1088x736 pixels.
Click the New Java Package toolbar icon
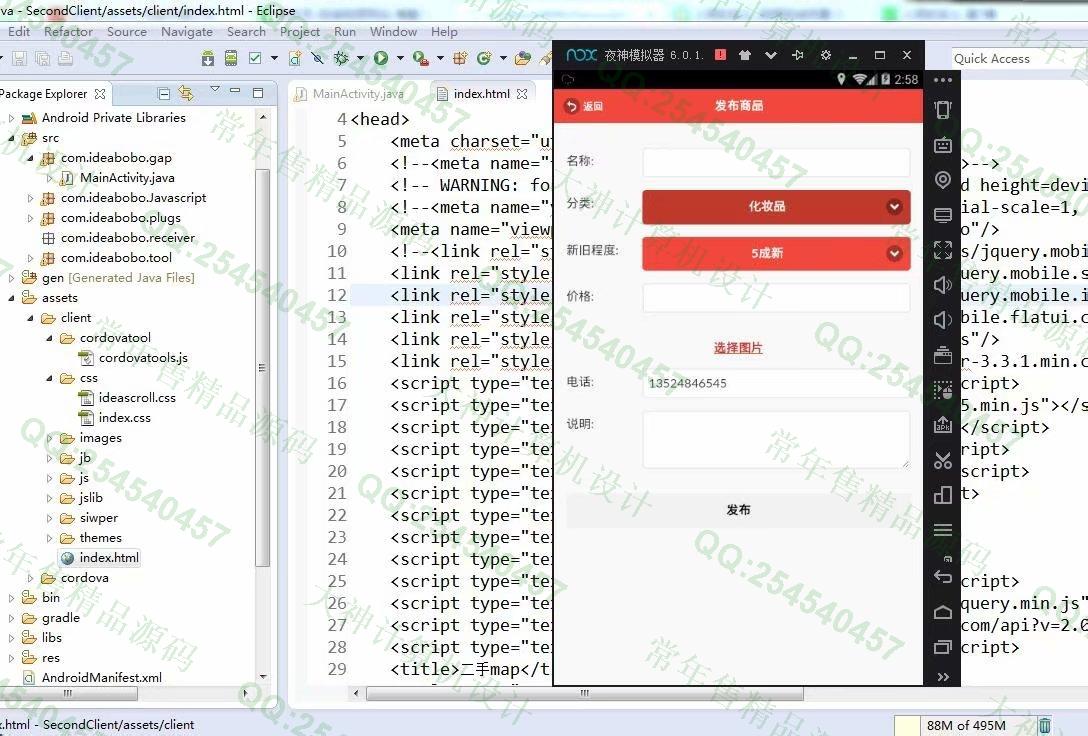[x=460, y=58]
